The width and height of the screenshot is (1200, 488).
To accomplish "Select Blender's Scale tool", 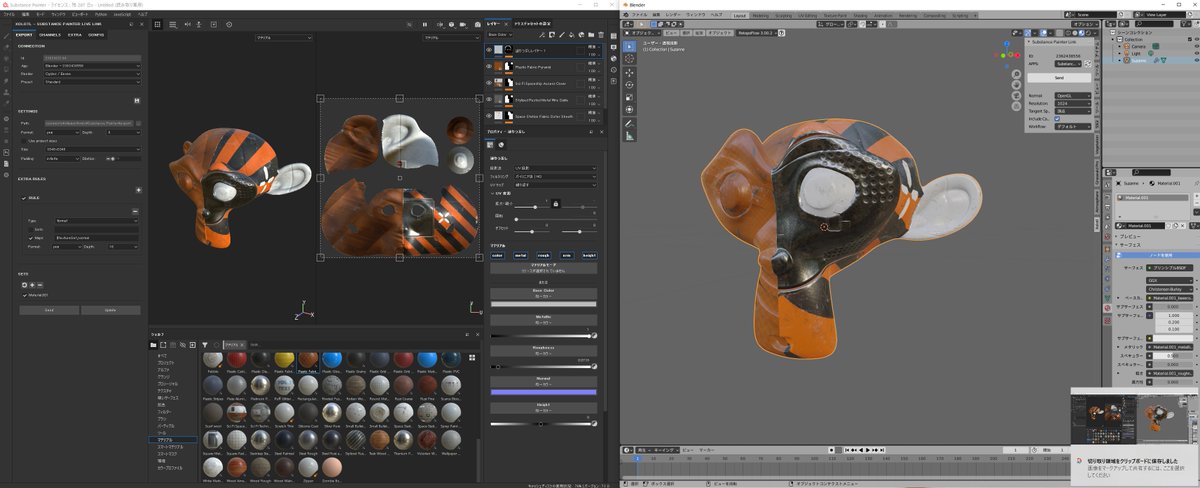I will click(x=629, y=97).
